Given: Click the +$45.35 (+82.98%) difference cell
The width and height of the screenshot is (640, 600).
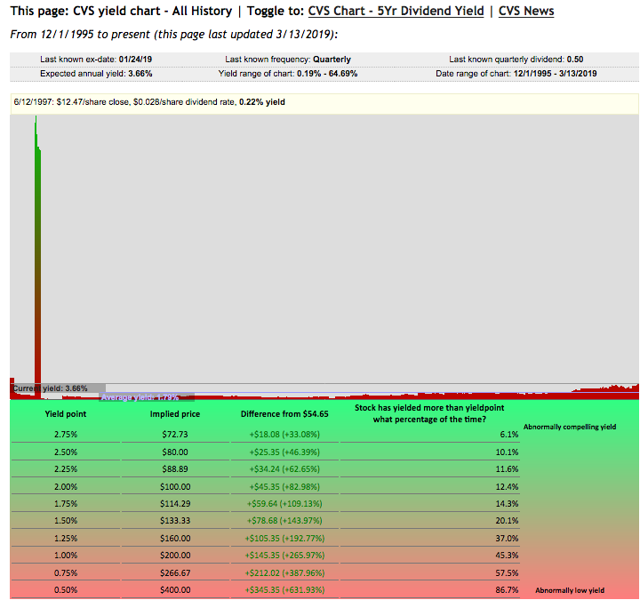Looking at the screenshot, I should point(284,487).
